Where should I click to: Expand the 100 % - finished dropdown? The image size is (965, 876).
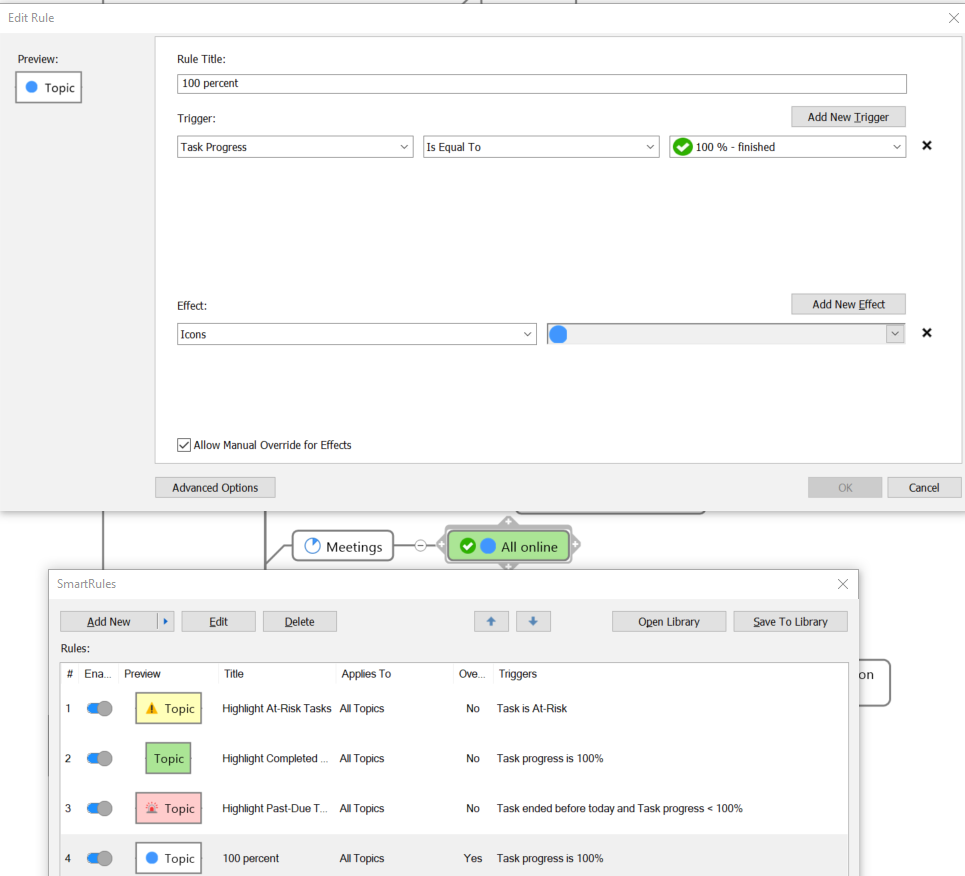tap(896, 147)
